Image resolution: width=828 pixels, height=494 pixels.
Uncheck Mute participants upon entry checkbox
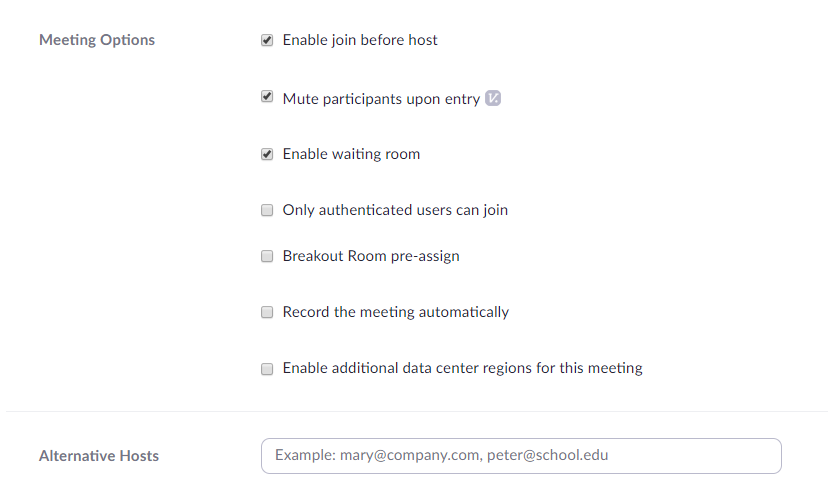coord(267,97)
